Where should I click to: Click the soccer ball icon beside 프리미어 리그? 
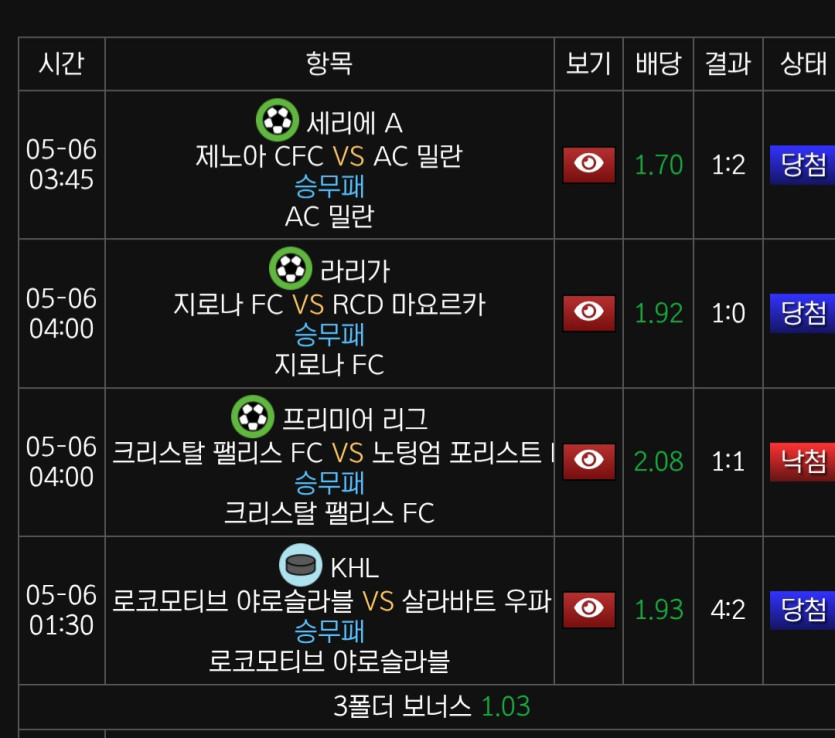pos(252,416)
